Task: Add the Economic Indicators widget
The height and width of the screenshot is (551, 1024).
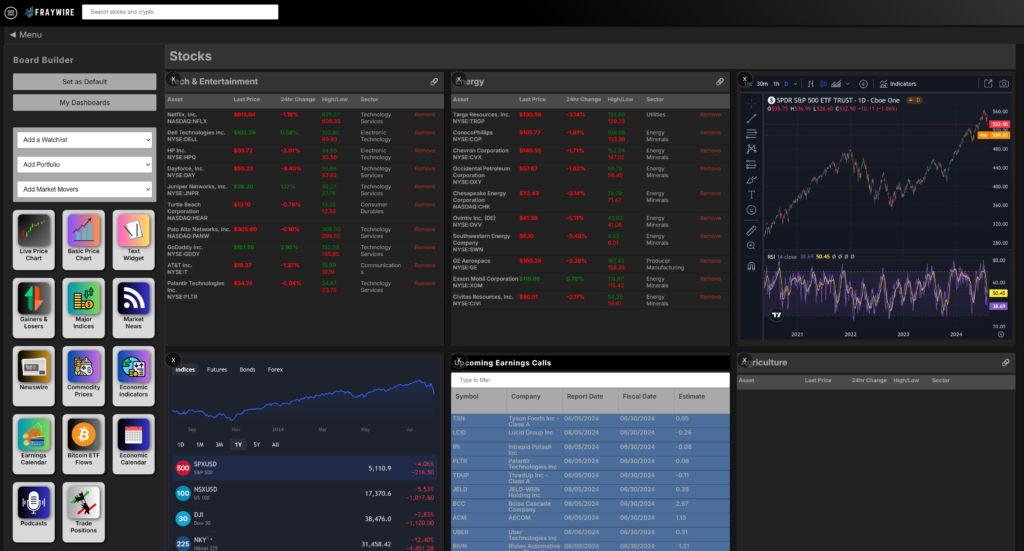Action: click(x=133, y=375)
